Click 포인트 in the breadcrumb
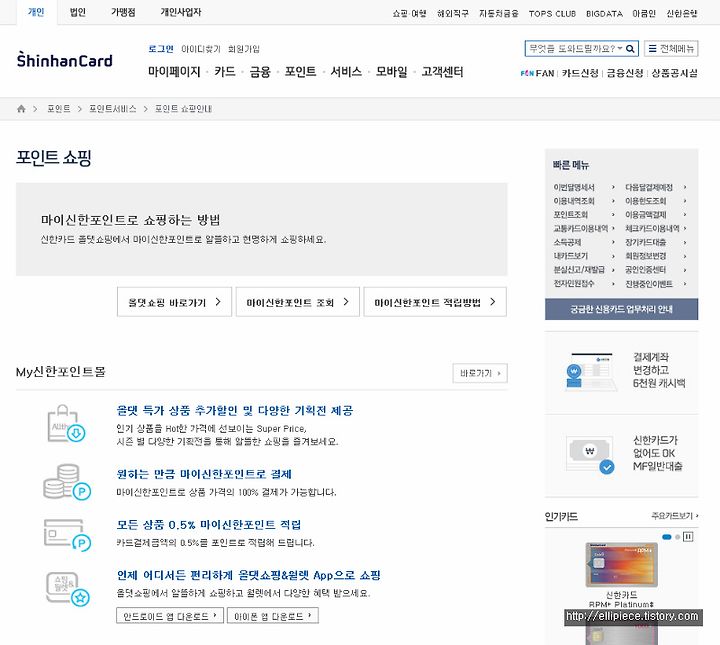 click(59, 109)
